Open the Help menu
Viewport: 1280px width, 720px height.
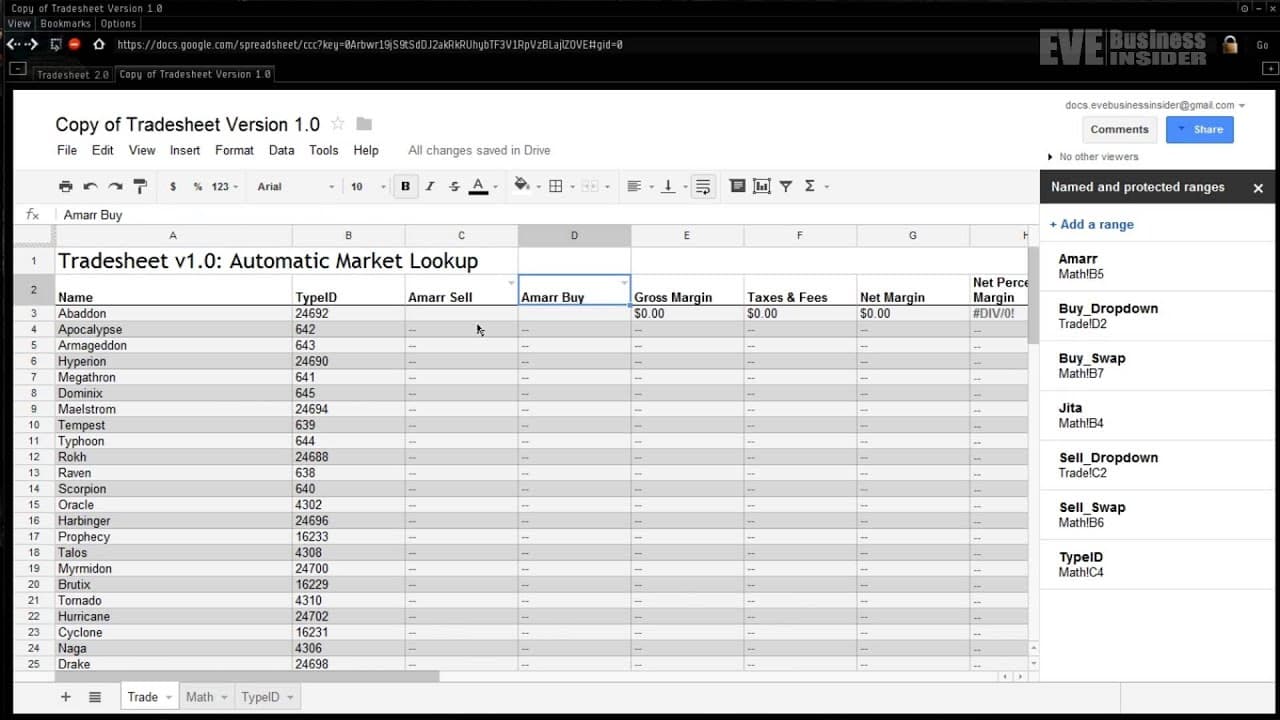tap(366, 150)
